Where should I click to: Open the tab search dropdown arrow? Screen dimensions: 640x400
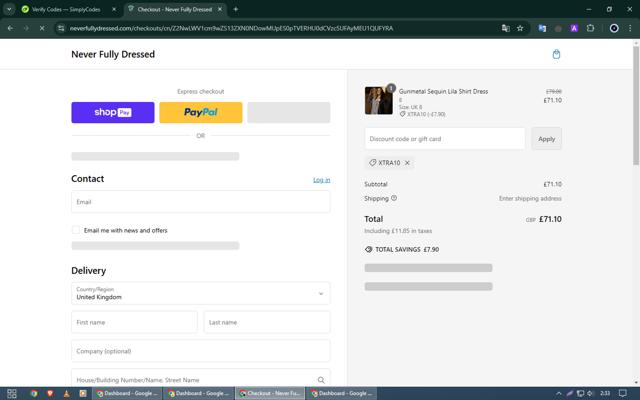click(x=9, y=9)
